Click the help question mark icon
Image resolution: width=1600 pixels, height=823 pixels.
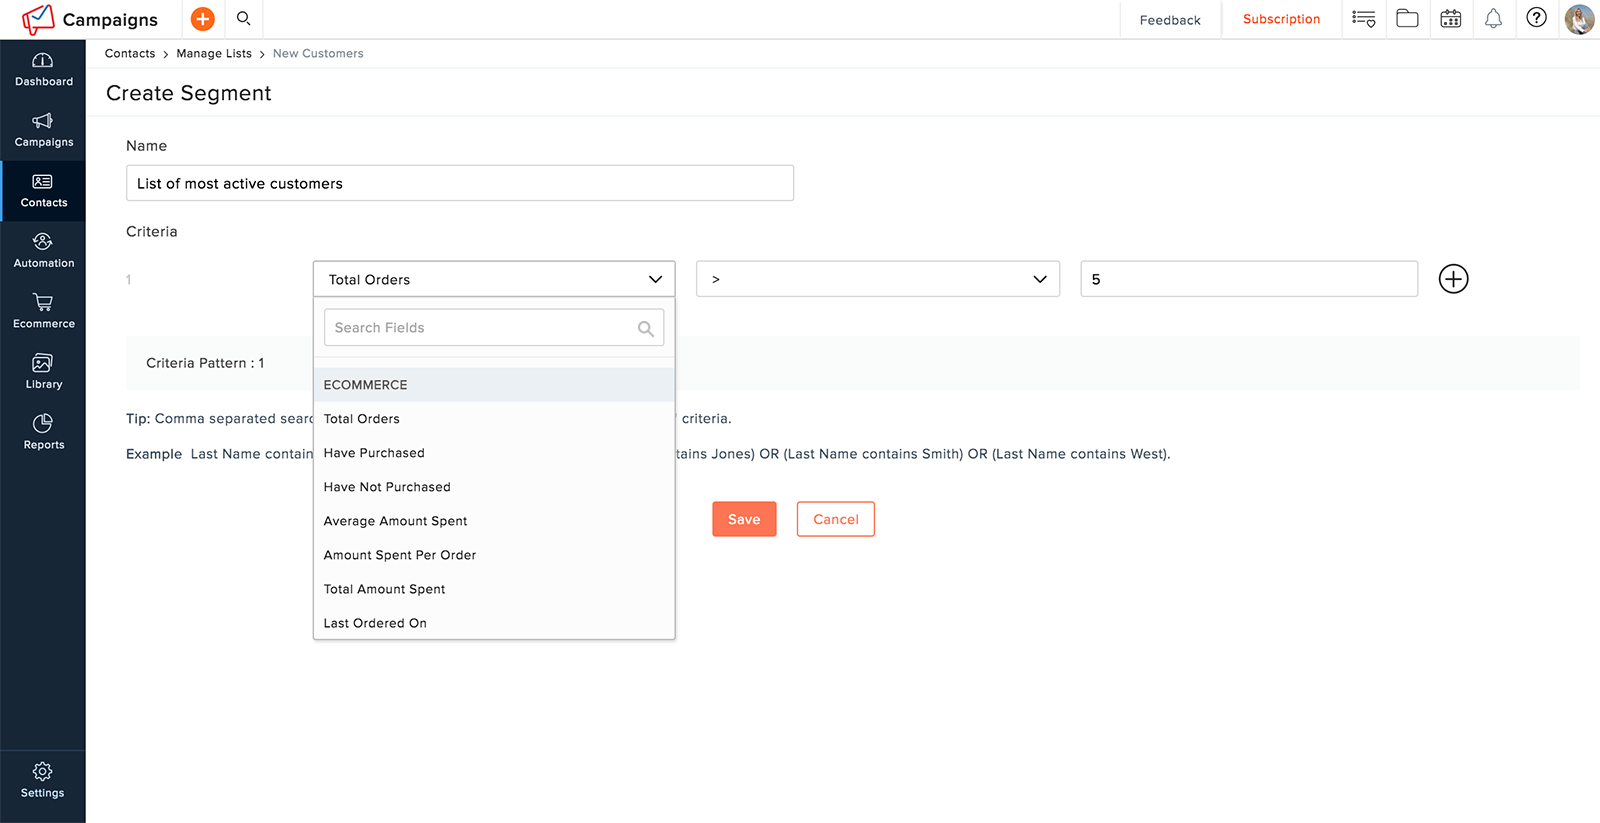[x=1536, y=18]
